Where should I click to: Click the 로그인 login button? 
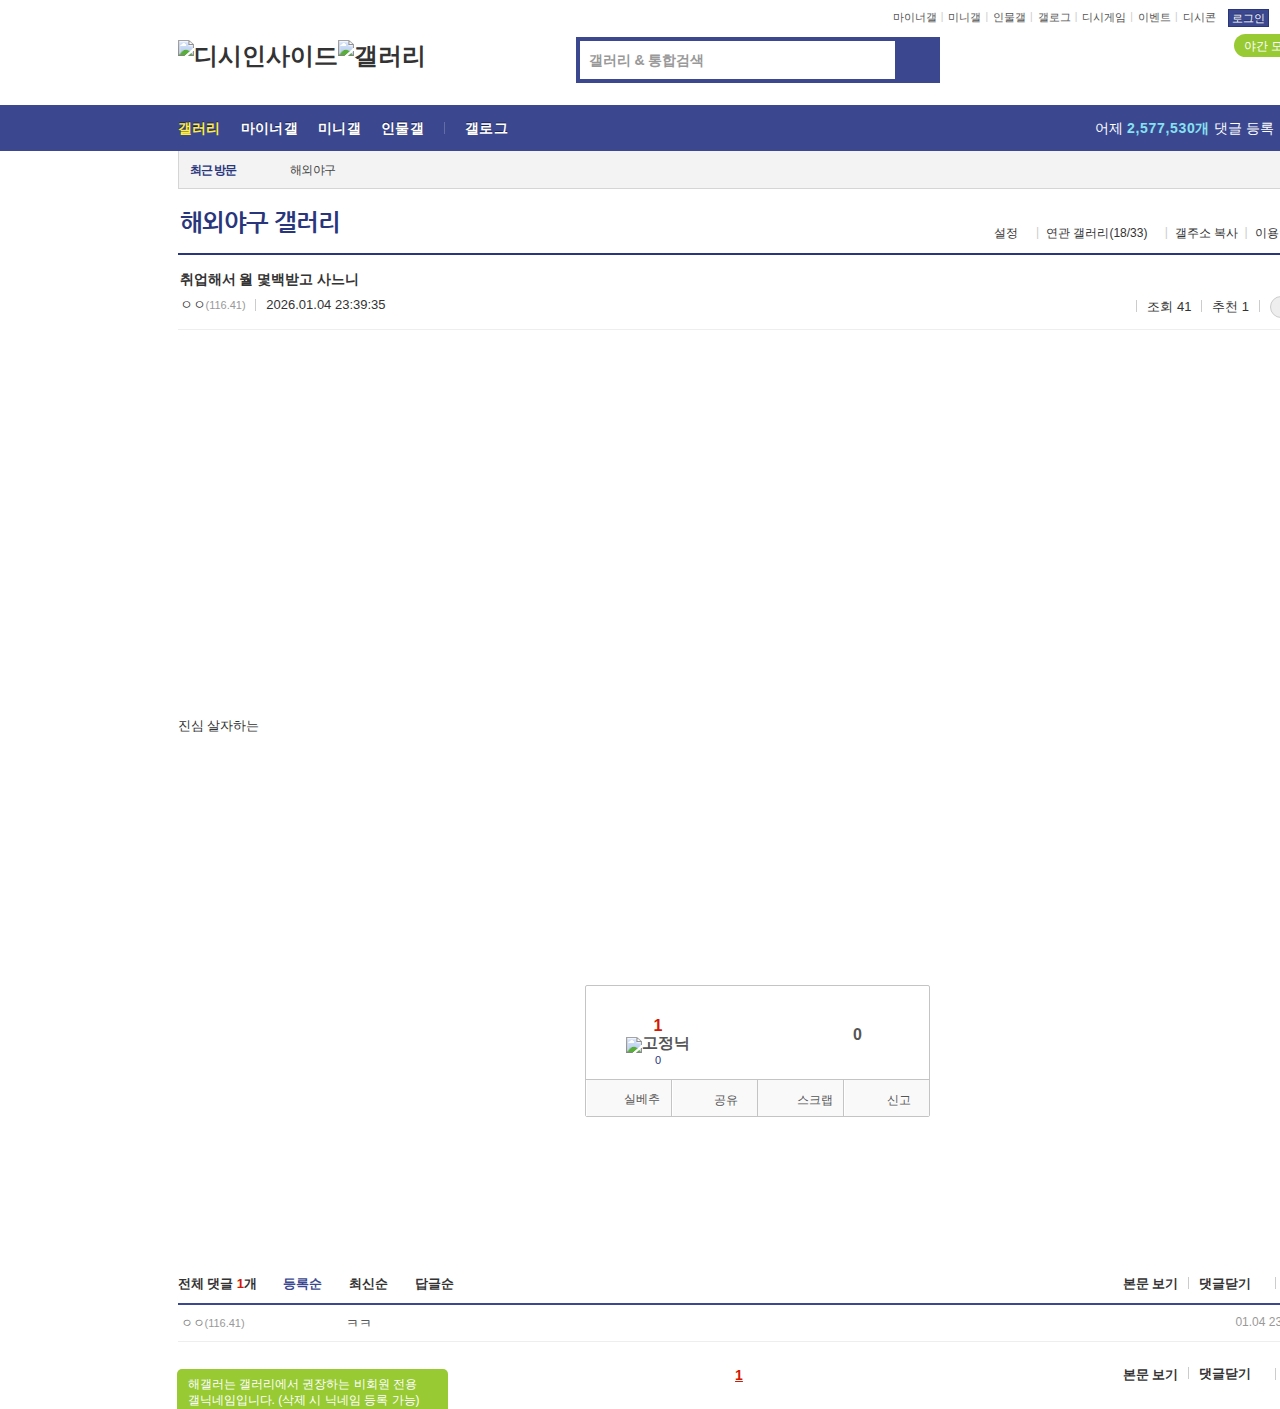1247,18
